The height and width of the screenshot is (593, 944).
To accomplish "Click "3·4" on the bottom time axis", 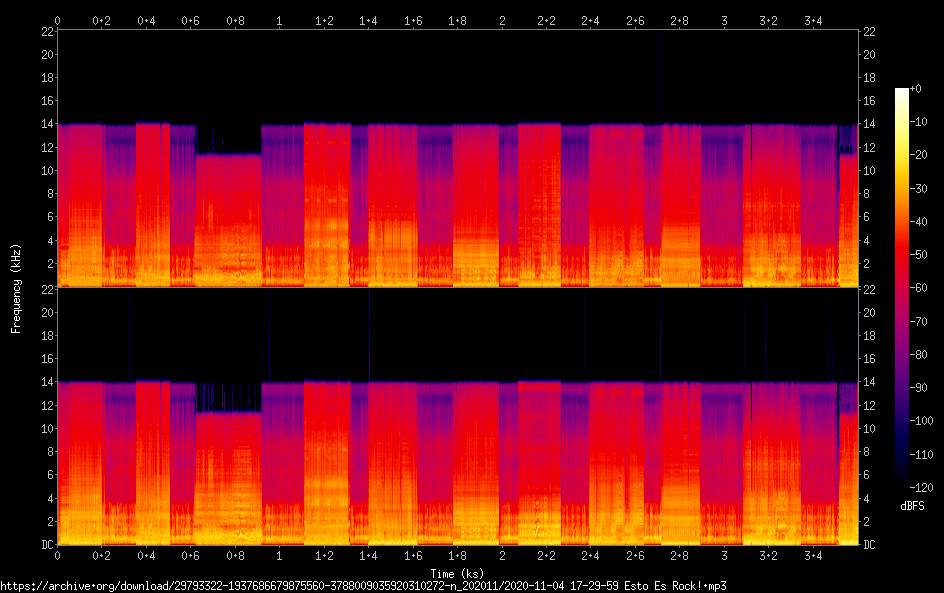I will (x=813, y=556).
